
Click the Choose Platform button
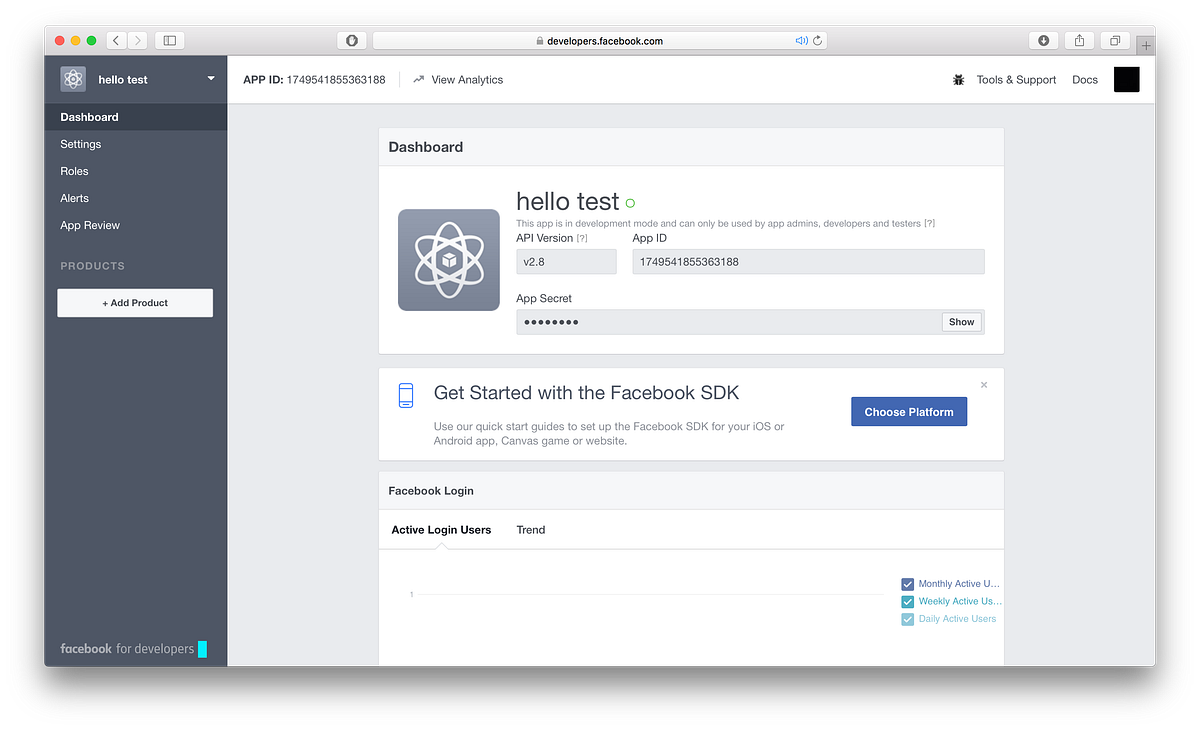pos(908,411)
